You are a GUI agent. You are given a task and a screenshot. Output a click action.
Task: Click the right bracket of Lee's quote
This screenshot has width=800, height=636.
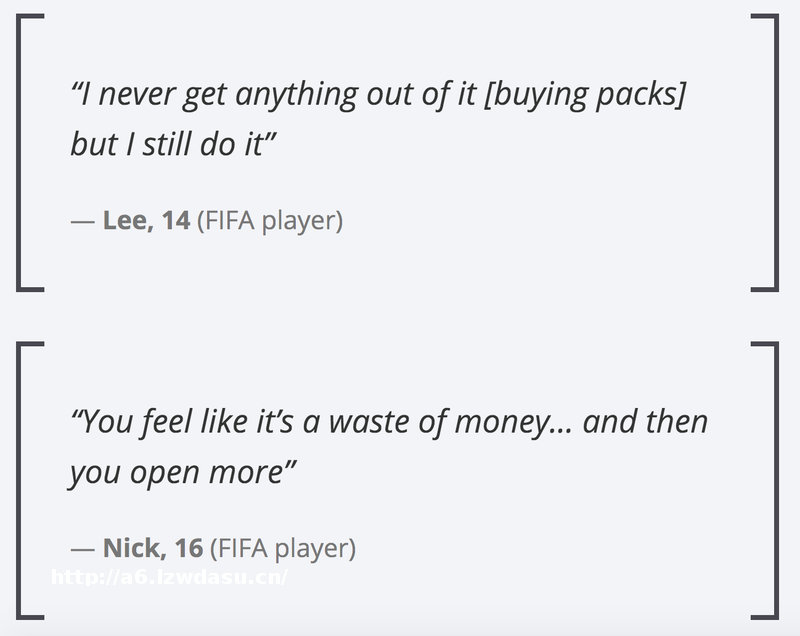(x=772, y=152)
